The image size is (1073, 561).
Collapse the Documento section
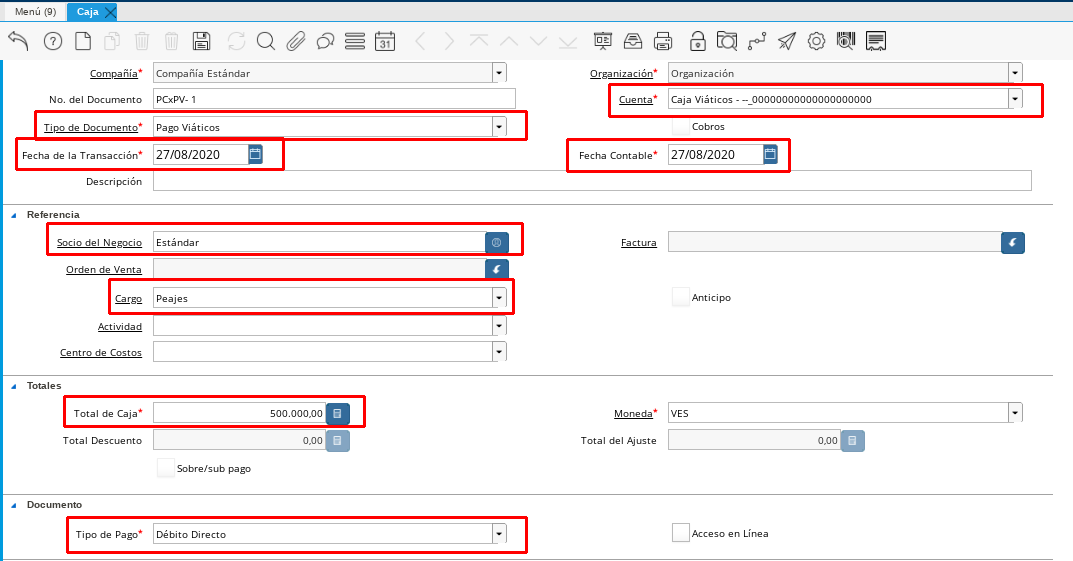(x=14, y=505)
